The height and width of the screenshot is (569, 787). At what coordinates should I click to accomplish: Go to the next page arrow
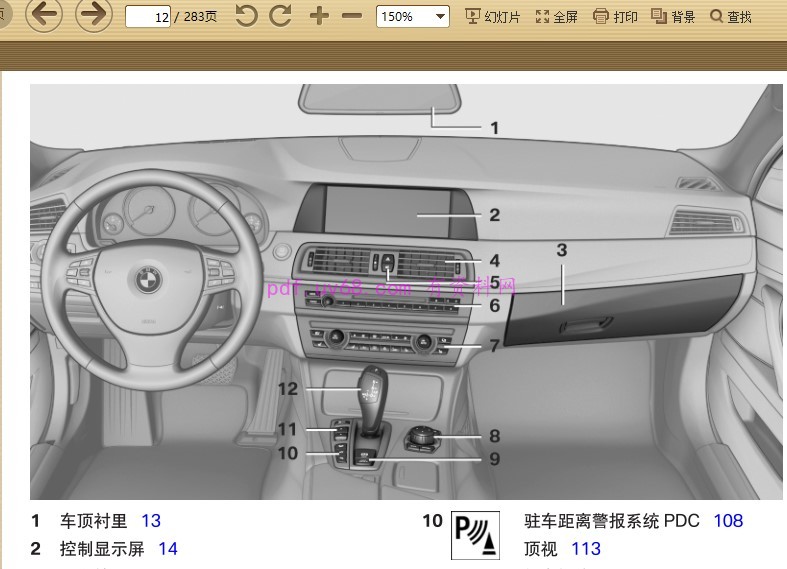(x=94, y=15)
